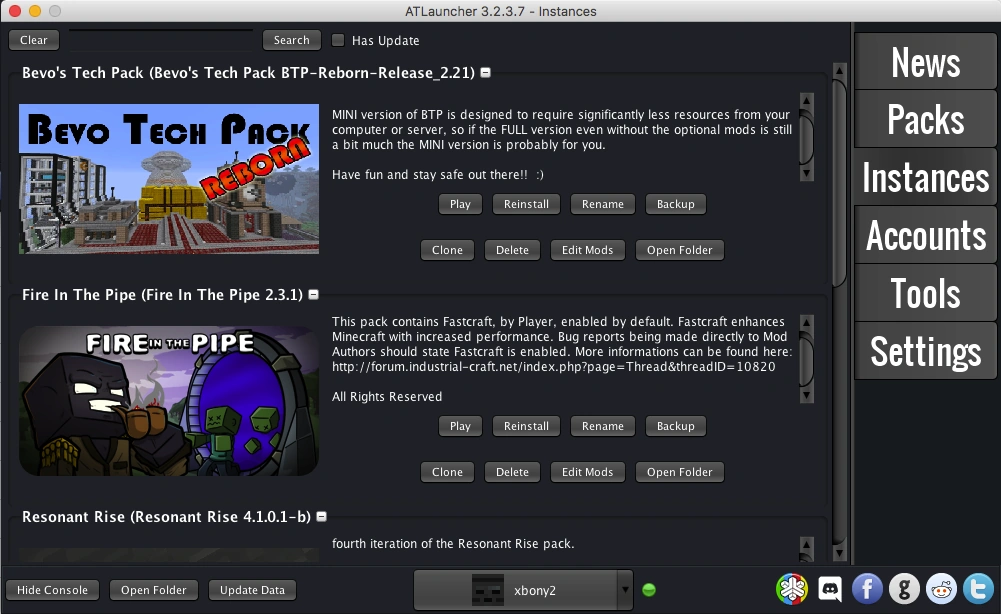The image size is (1001, 614).
Task: Edit Mods for Fire In The Pipe
Action: point(587,472)
